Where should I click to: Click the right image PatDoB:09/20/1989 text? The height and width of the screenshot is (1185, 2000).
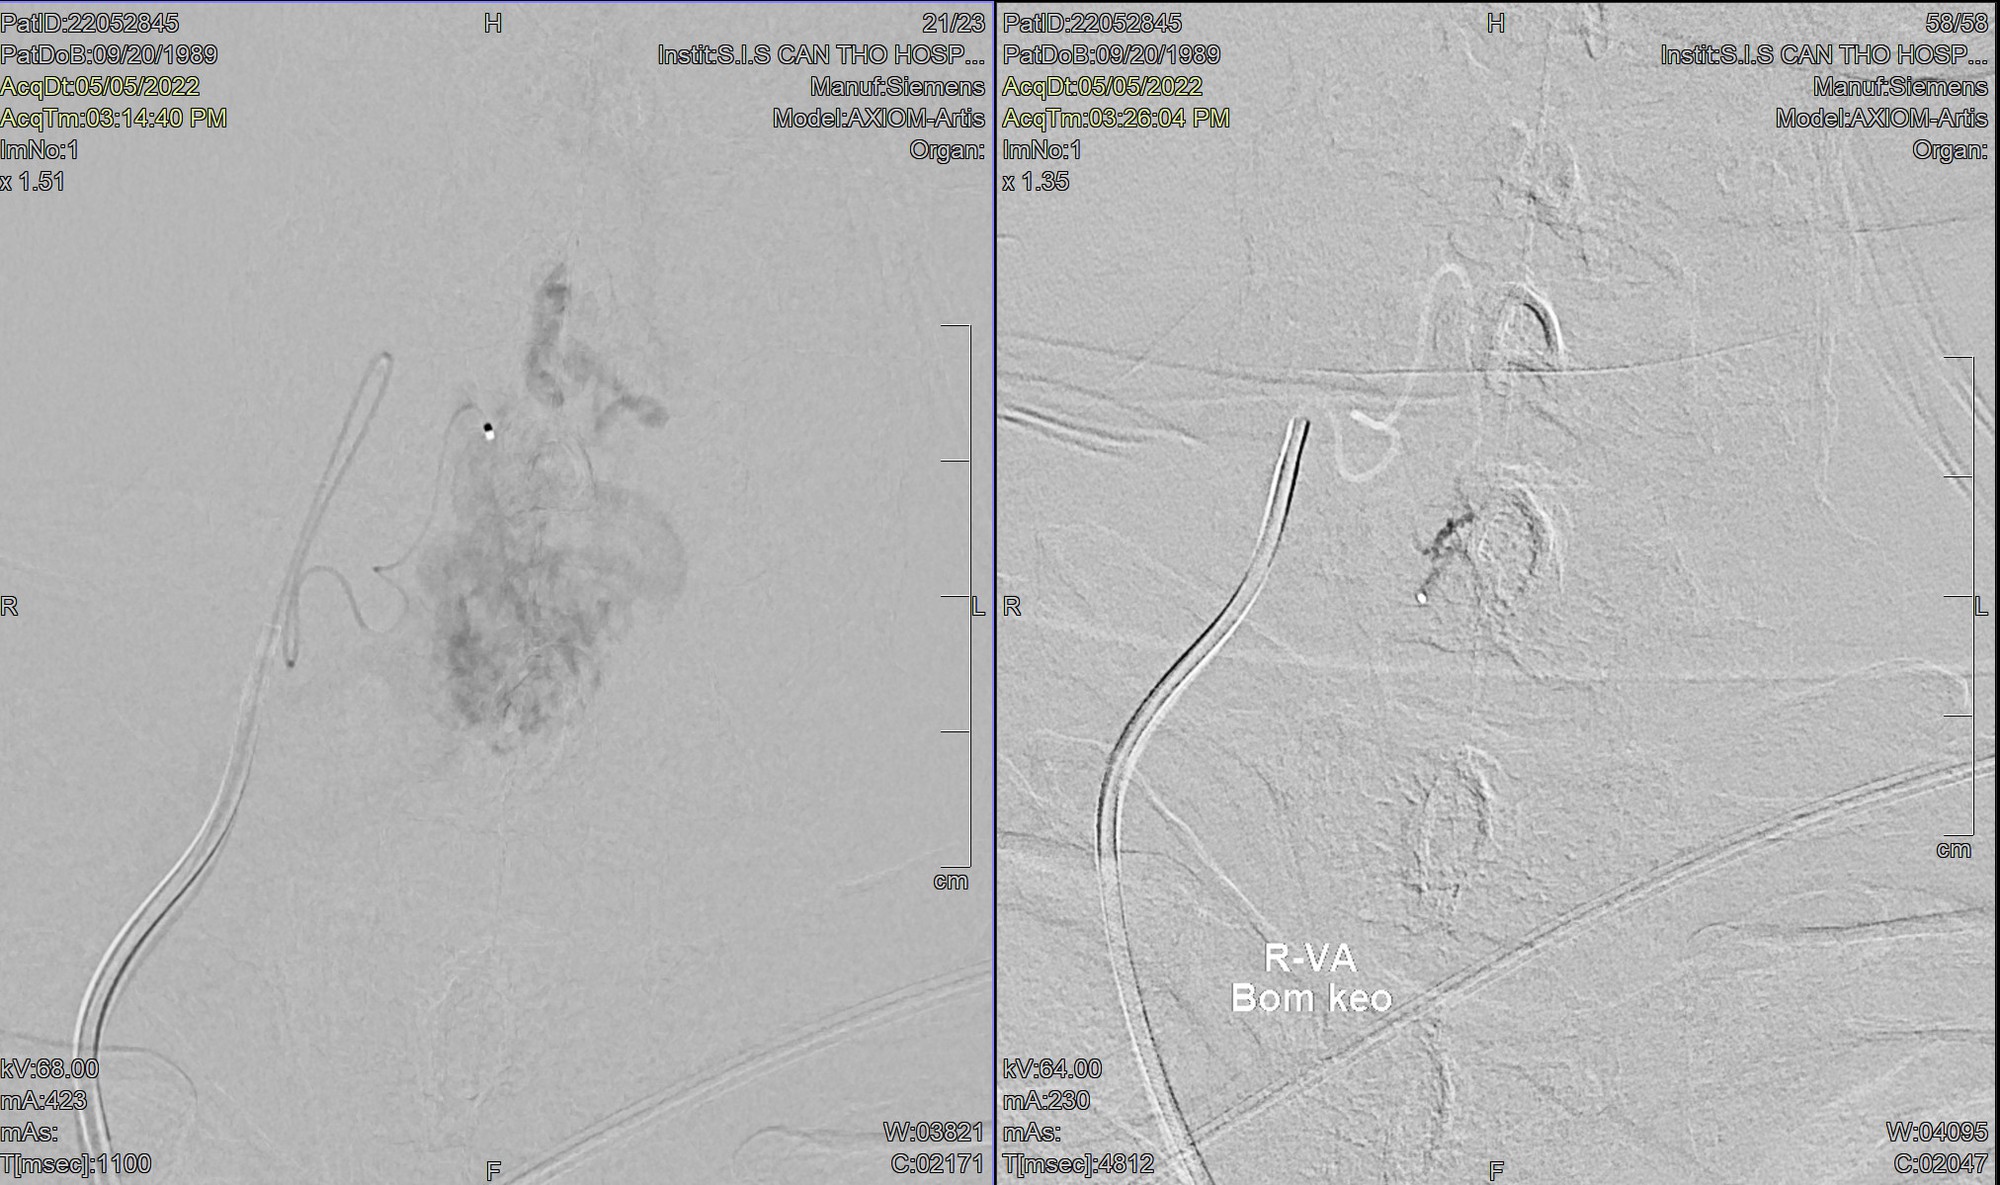1111,54
